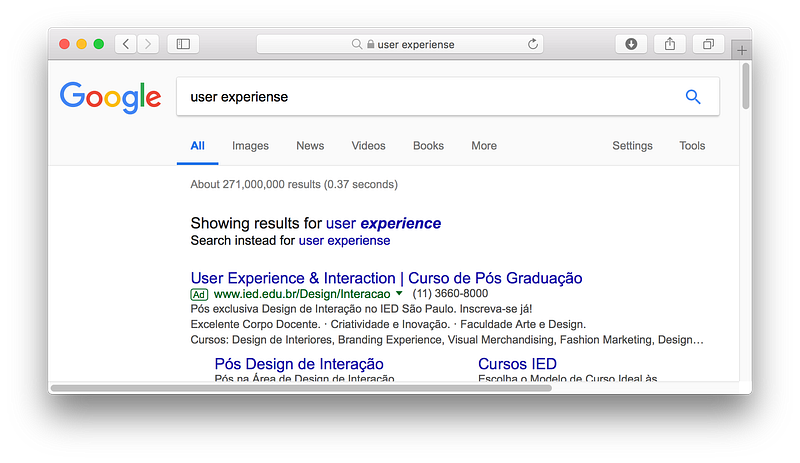The width and height of the screenshot is (800, 463).
Task: Switch to the News tab
Action: [310, 145]
